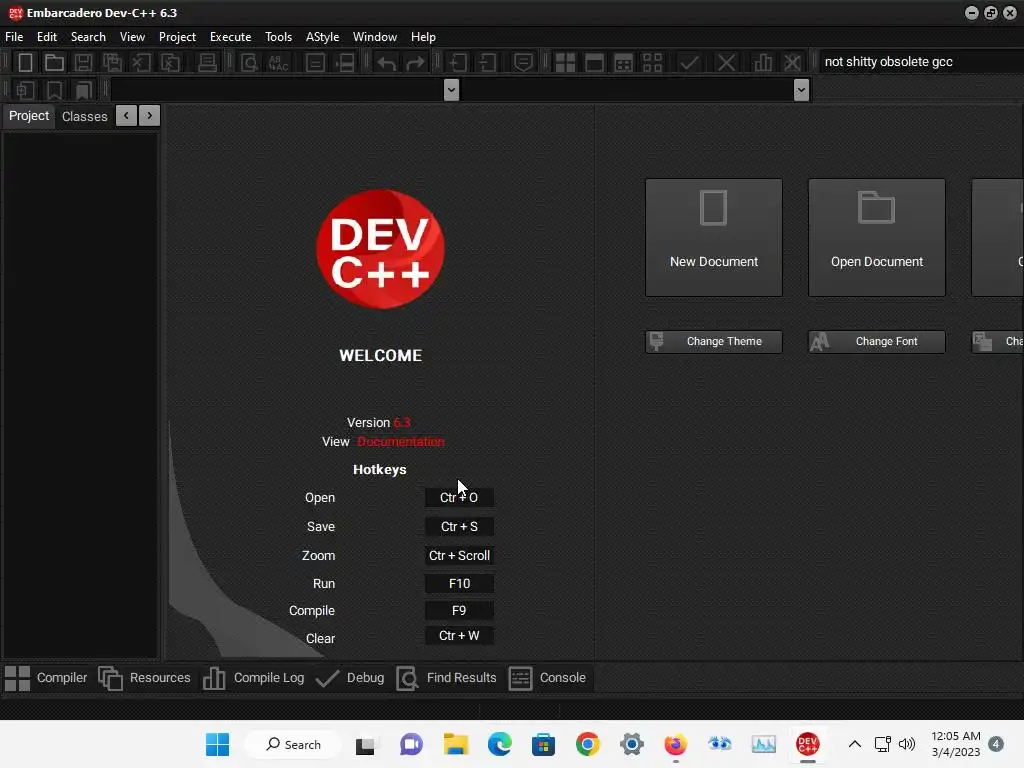This screenshot has width=1024, height=768.
Task: Open the AStyle menu
Action: 323,37
